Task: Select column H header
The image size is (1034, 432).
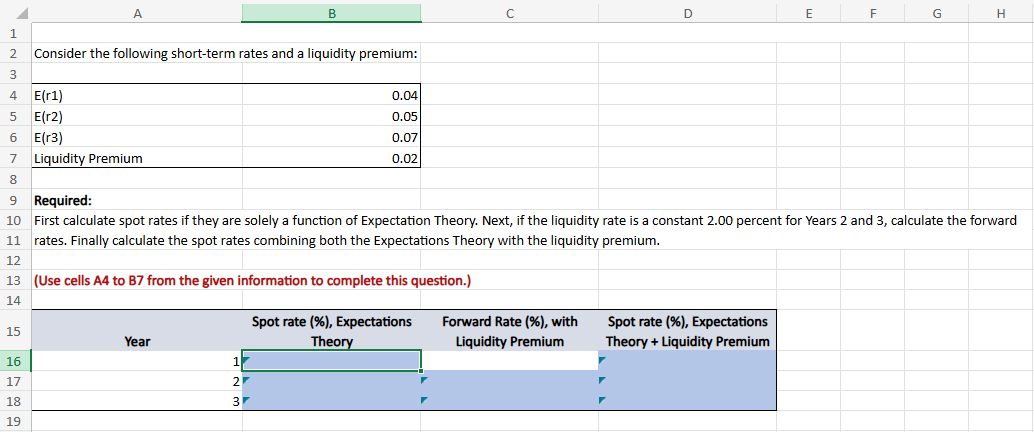Action: coord(1000,12)
